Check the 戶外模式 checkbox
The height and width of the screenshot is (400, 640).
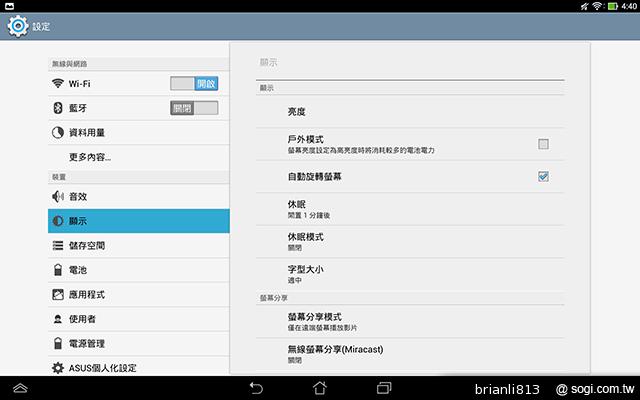pyautogui.click(x=543, y=144)
